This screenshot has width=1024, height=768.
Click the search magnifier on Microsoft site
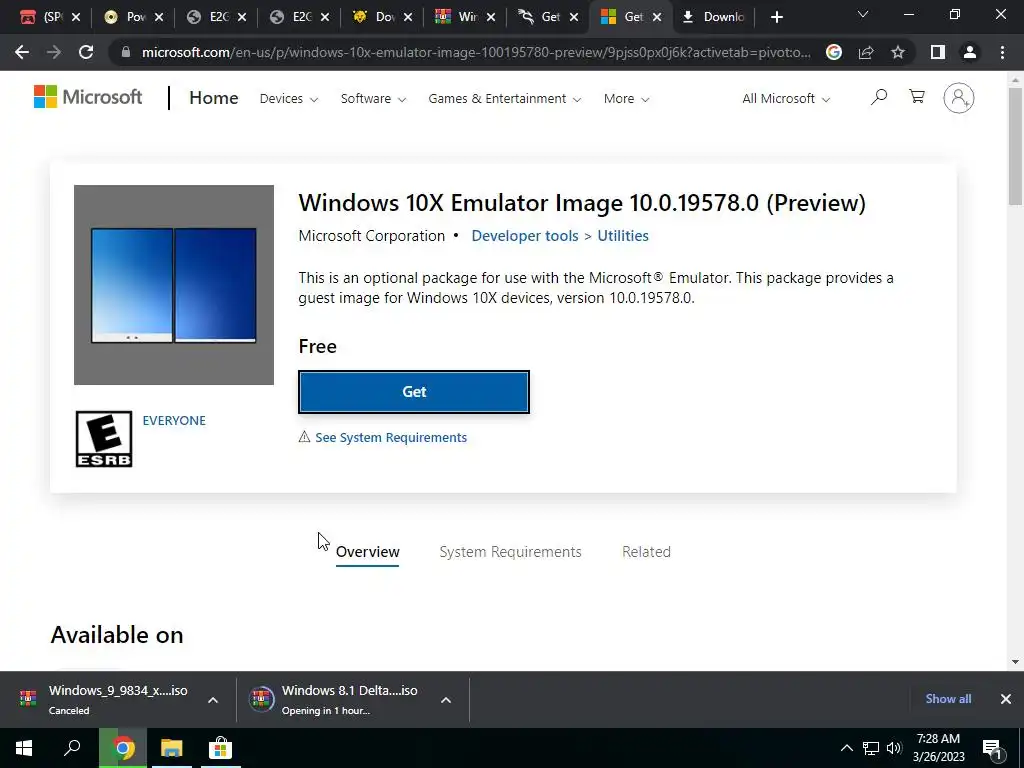click(x=879, y=97)
